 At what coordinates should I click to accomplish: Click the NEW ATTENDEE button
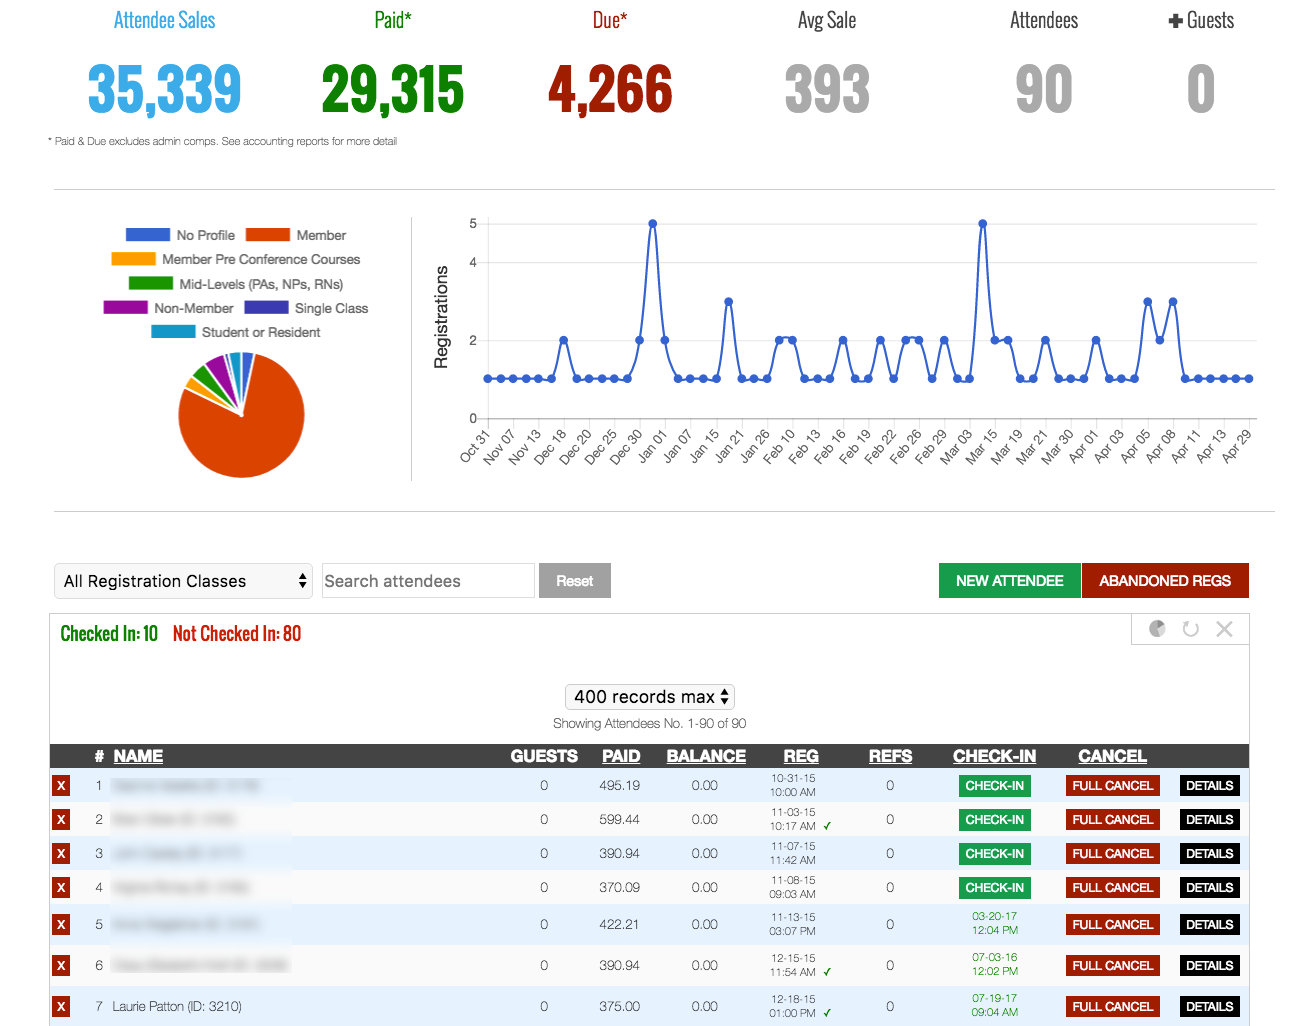tap(1010, 581)
